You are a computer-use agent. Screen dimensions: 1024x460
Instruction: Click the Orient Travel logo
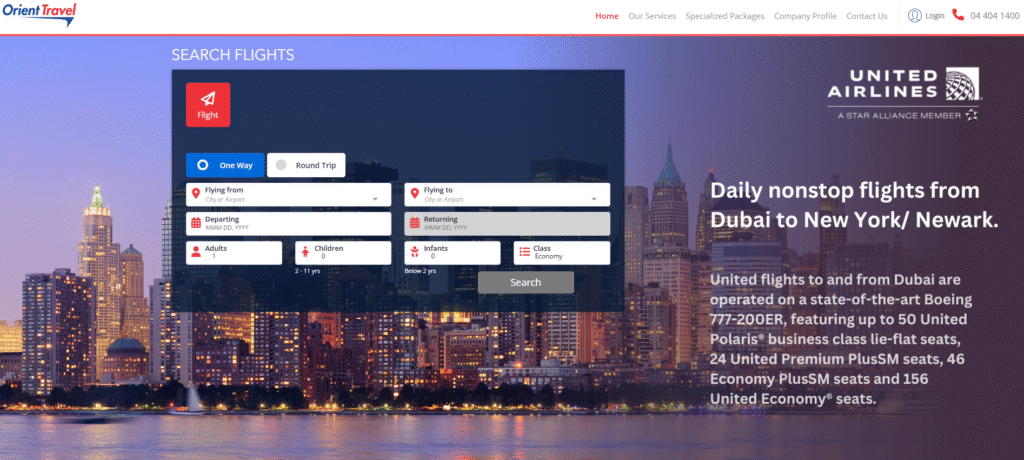39,13
